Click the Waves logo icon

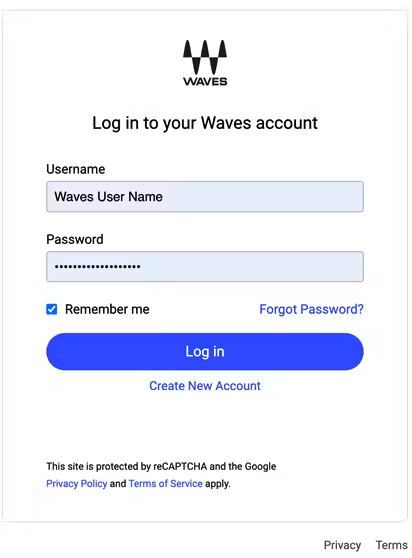coord(205,57)
